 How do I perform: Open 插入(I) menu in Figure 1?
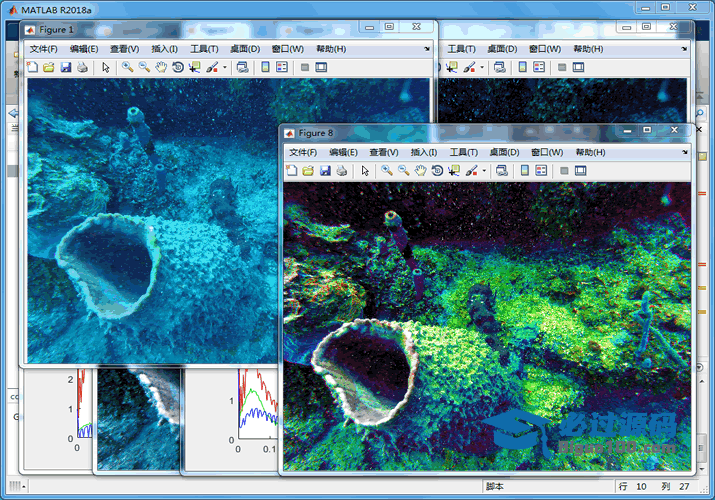[x=164, y=48]
